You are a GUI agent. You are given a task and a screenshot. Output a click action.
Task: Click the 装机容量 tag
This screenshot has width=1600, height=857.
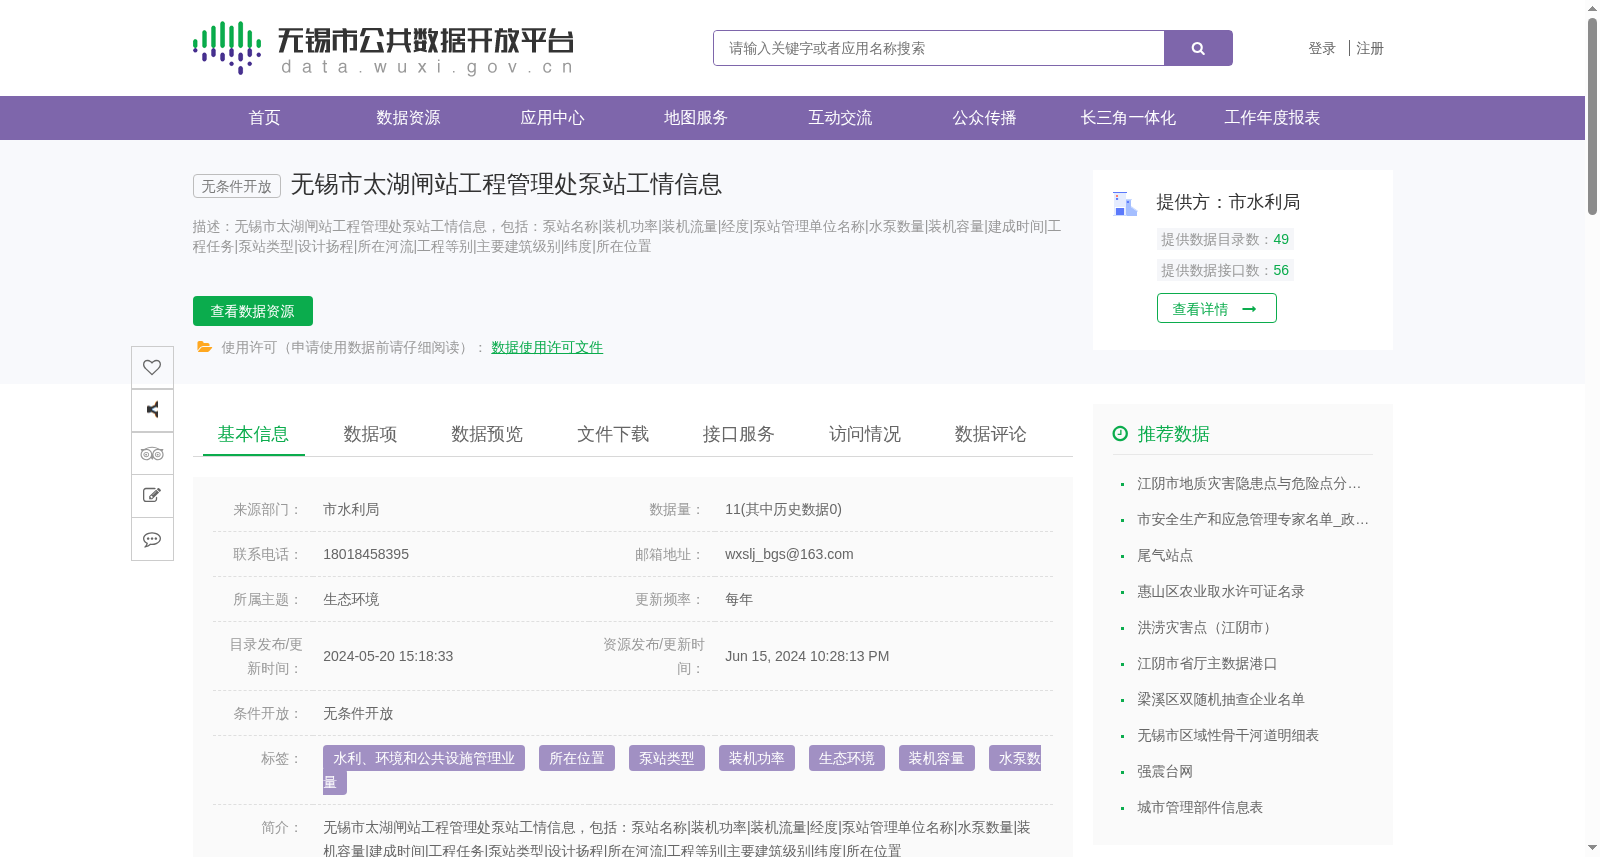[937, 758]
